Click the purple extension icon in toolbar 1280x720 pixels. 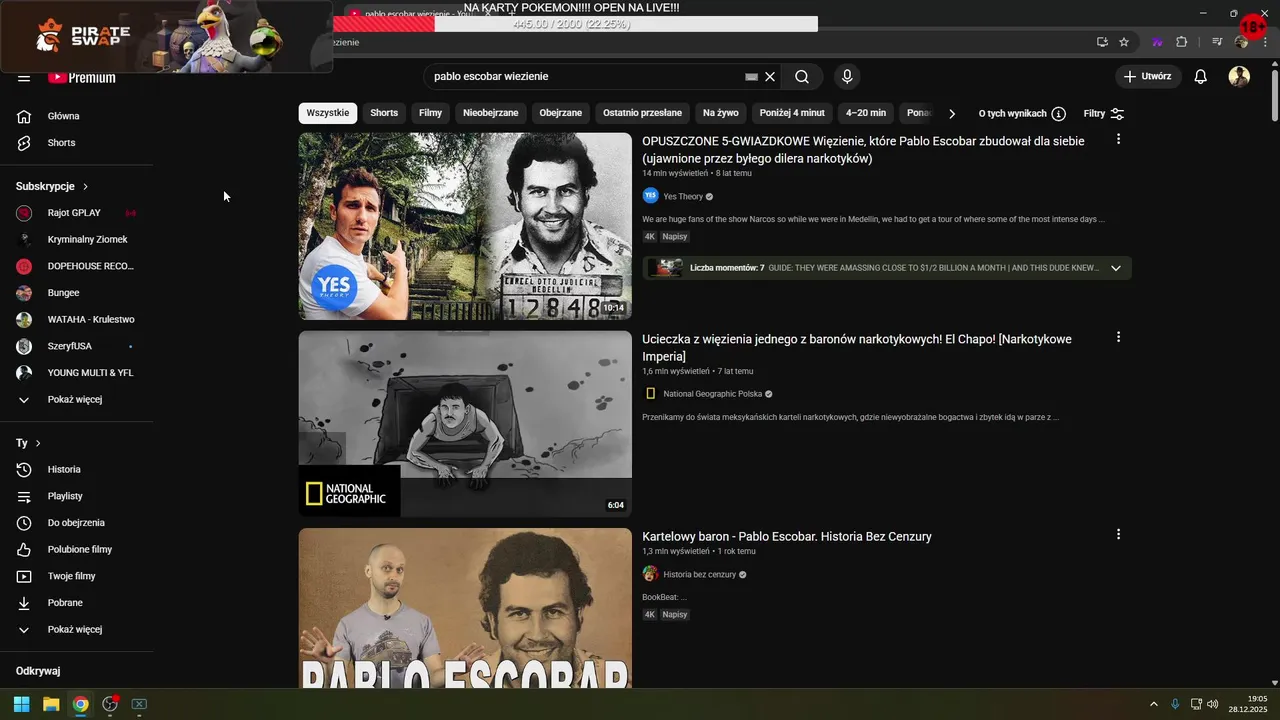coord(1157,42)
